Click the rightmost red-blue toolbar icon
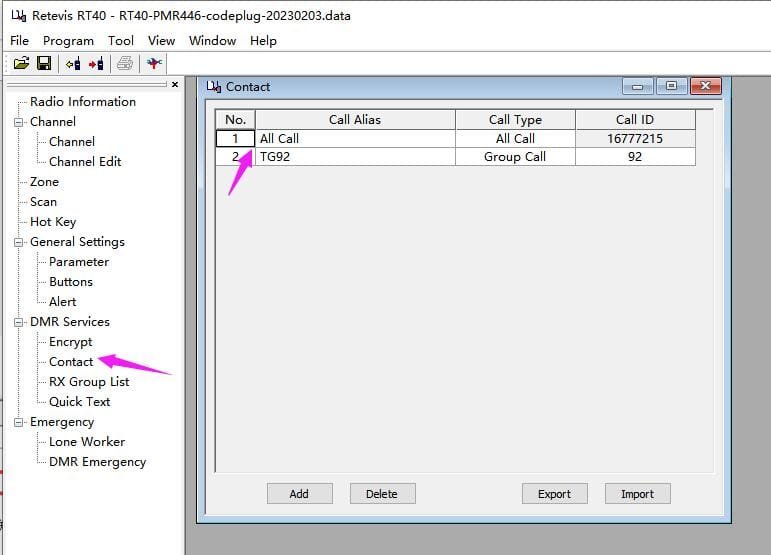Screen dimensions: 771x555 [x=154, y=64]
